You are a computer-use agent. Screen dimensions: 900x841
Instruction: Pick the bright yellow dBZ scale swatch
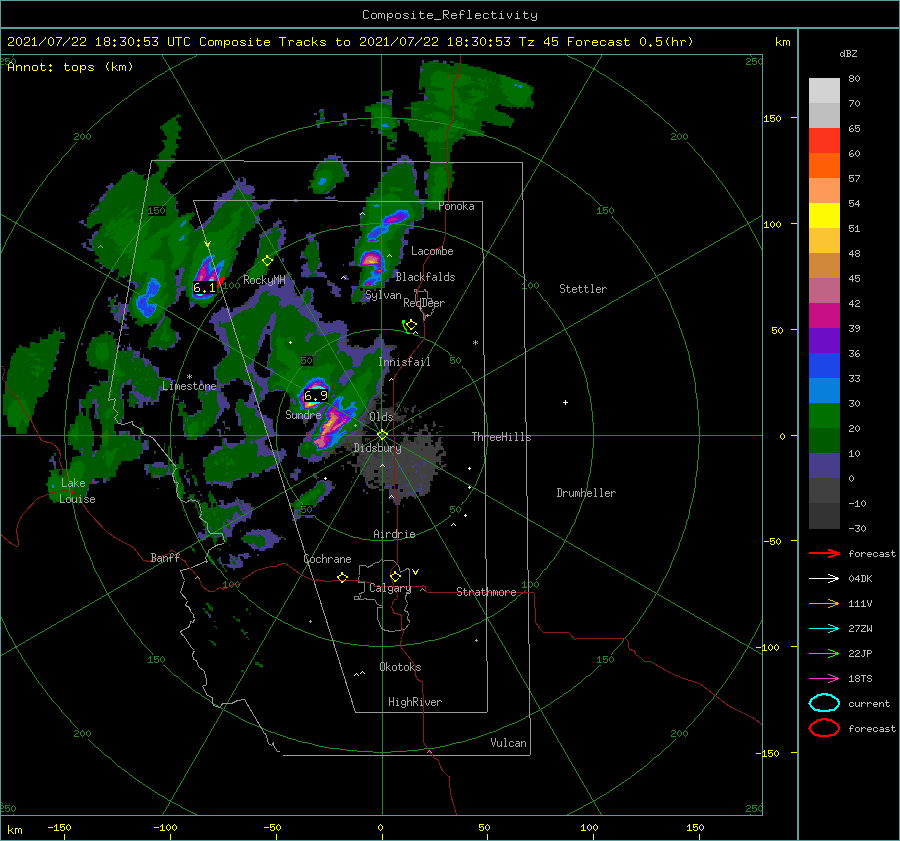pyautogui.click(x=824, y=216)
